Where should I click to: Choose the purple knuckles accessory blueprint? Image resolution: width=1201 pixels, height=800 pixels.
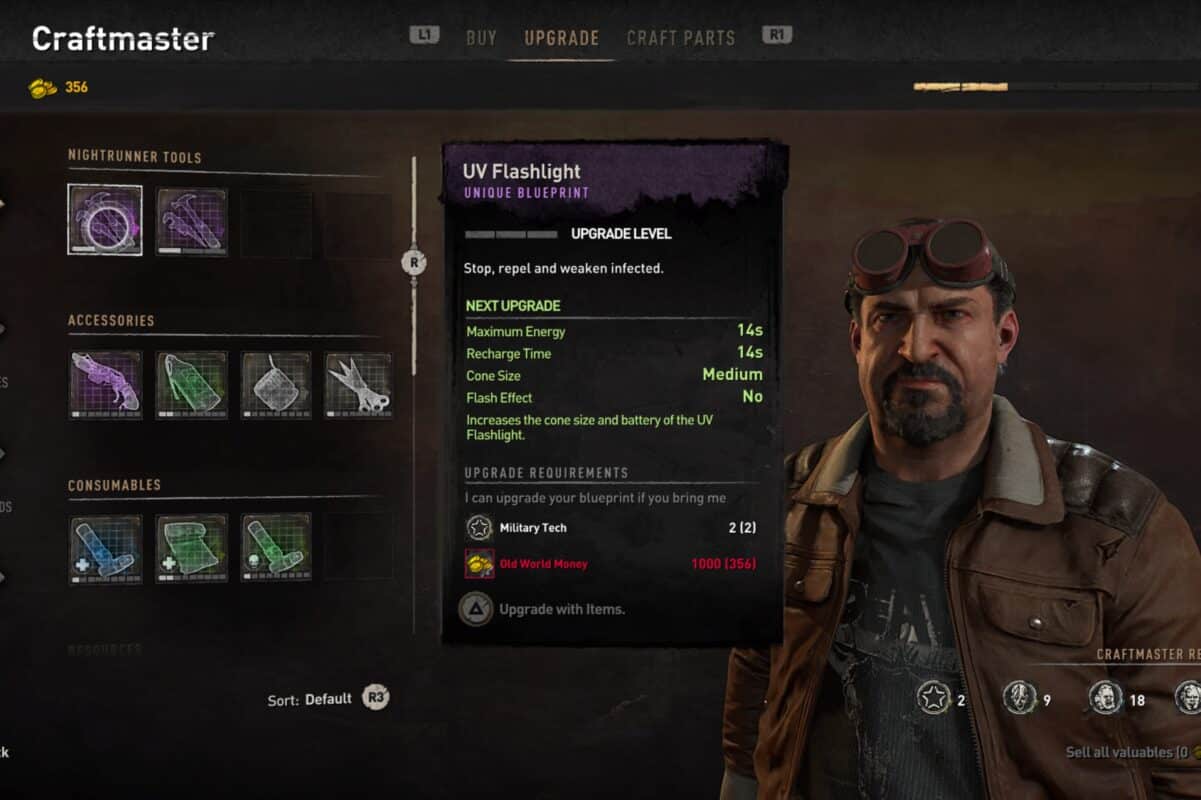[105, 384]
